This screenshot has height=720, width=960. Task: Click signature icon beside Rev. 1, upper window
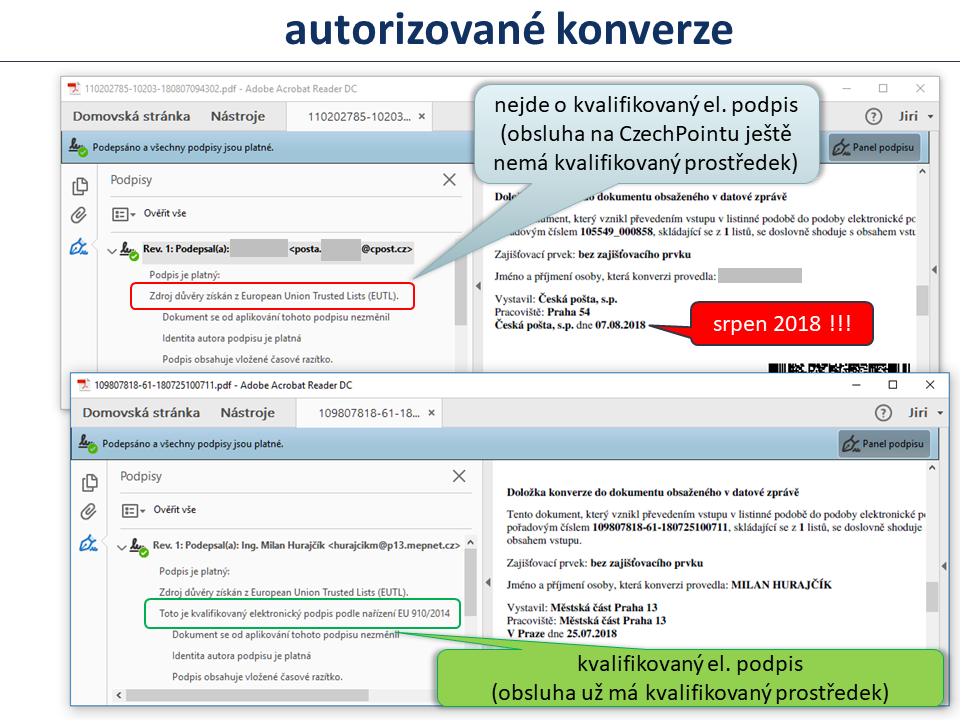click(x=129, y=250)
